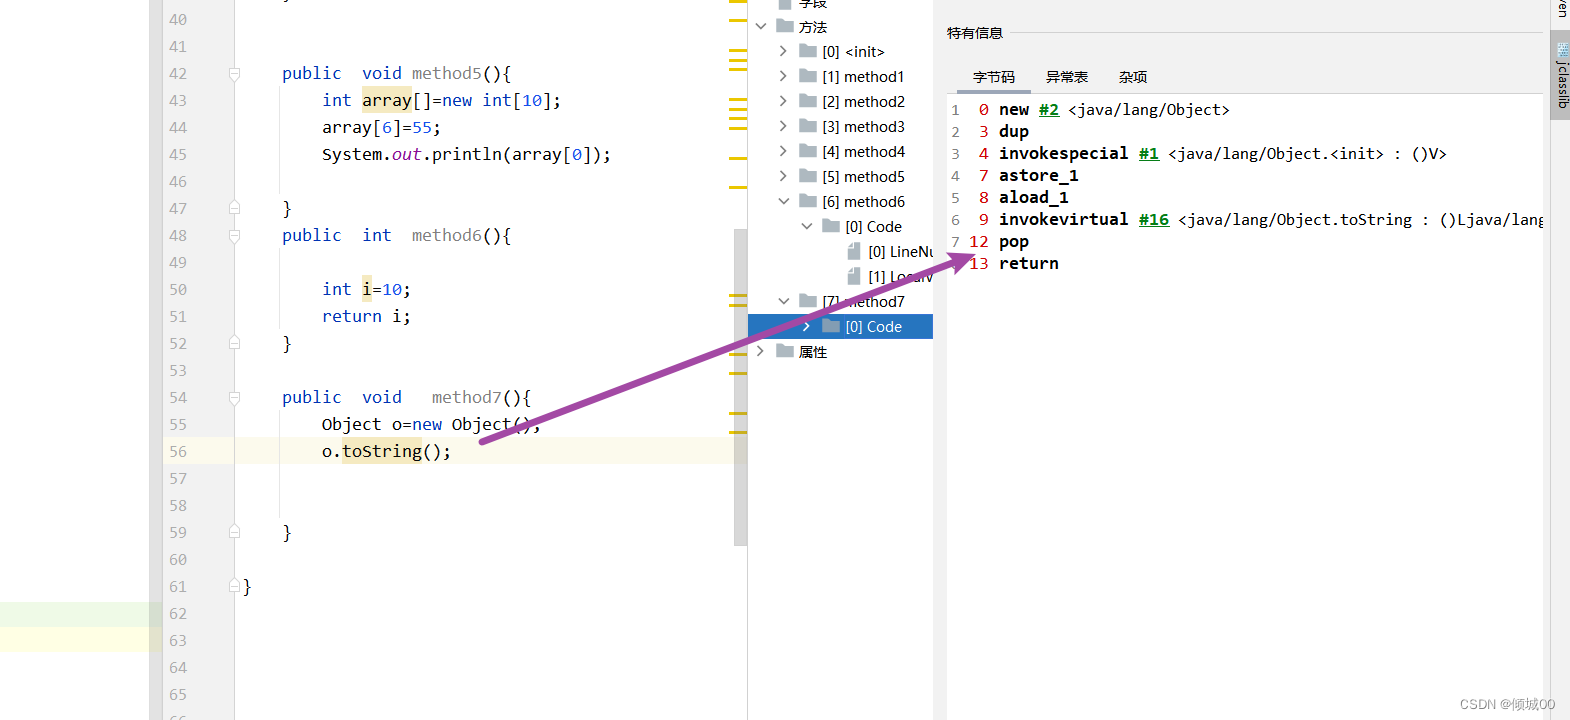Fold method5 at line 42 gutter
This screenshot has width=1570, height=720.
coord(234,73)
